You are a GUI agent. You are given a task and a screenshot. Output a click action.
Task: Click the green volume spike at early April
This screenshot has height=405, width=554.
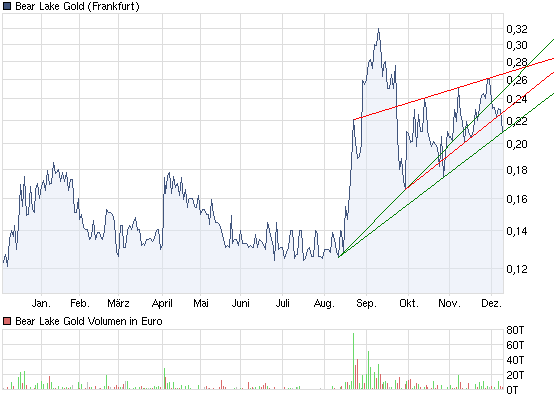(x=164, y=378)
